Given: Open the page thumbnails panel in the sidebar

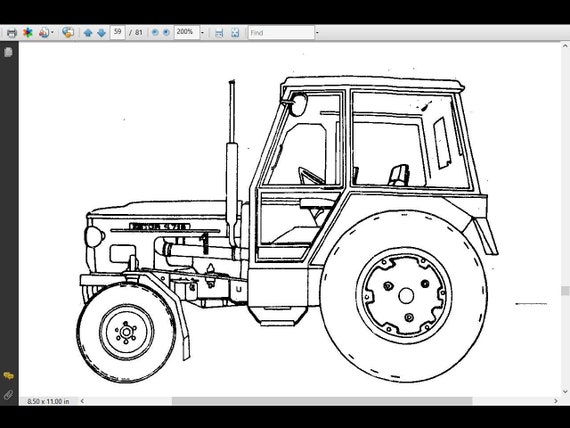Looking at the screenshot, I should pos(8,52).
